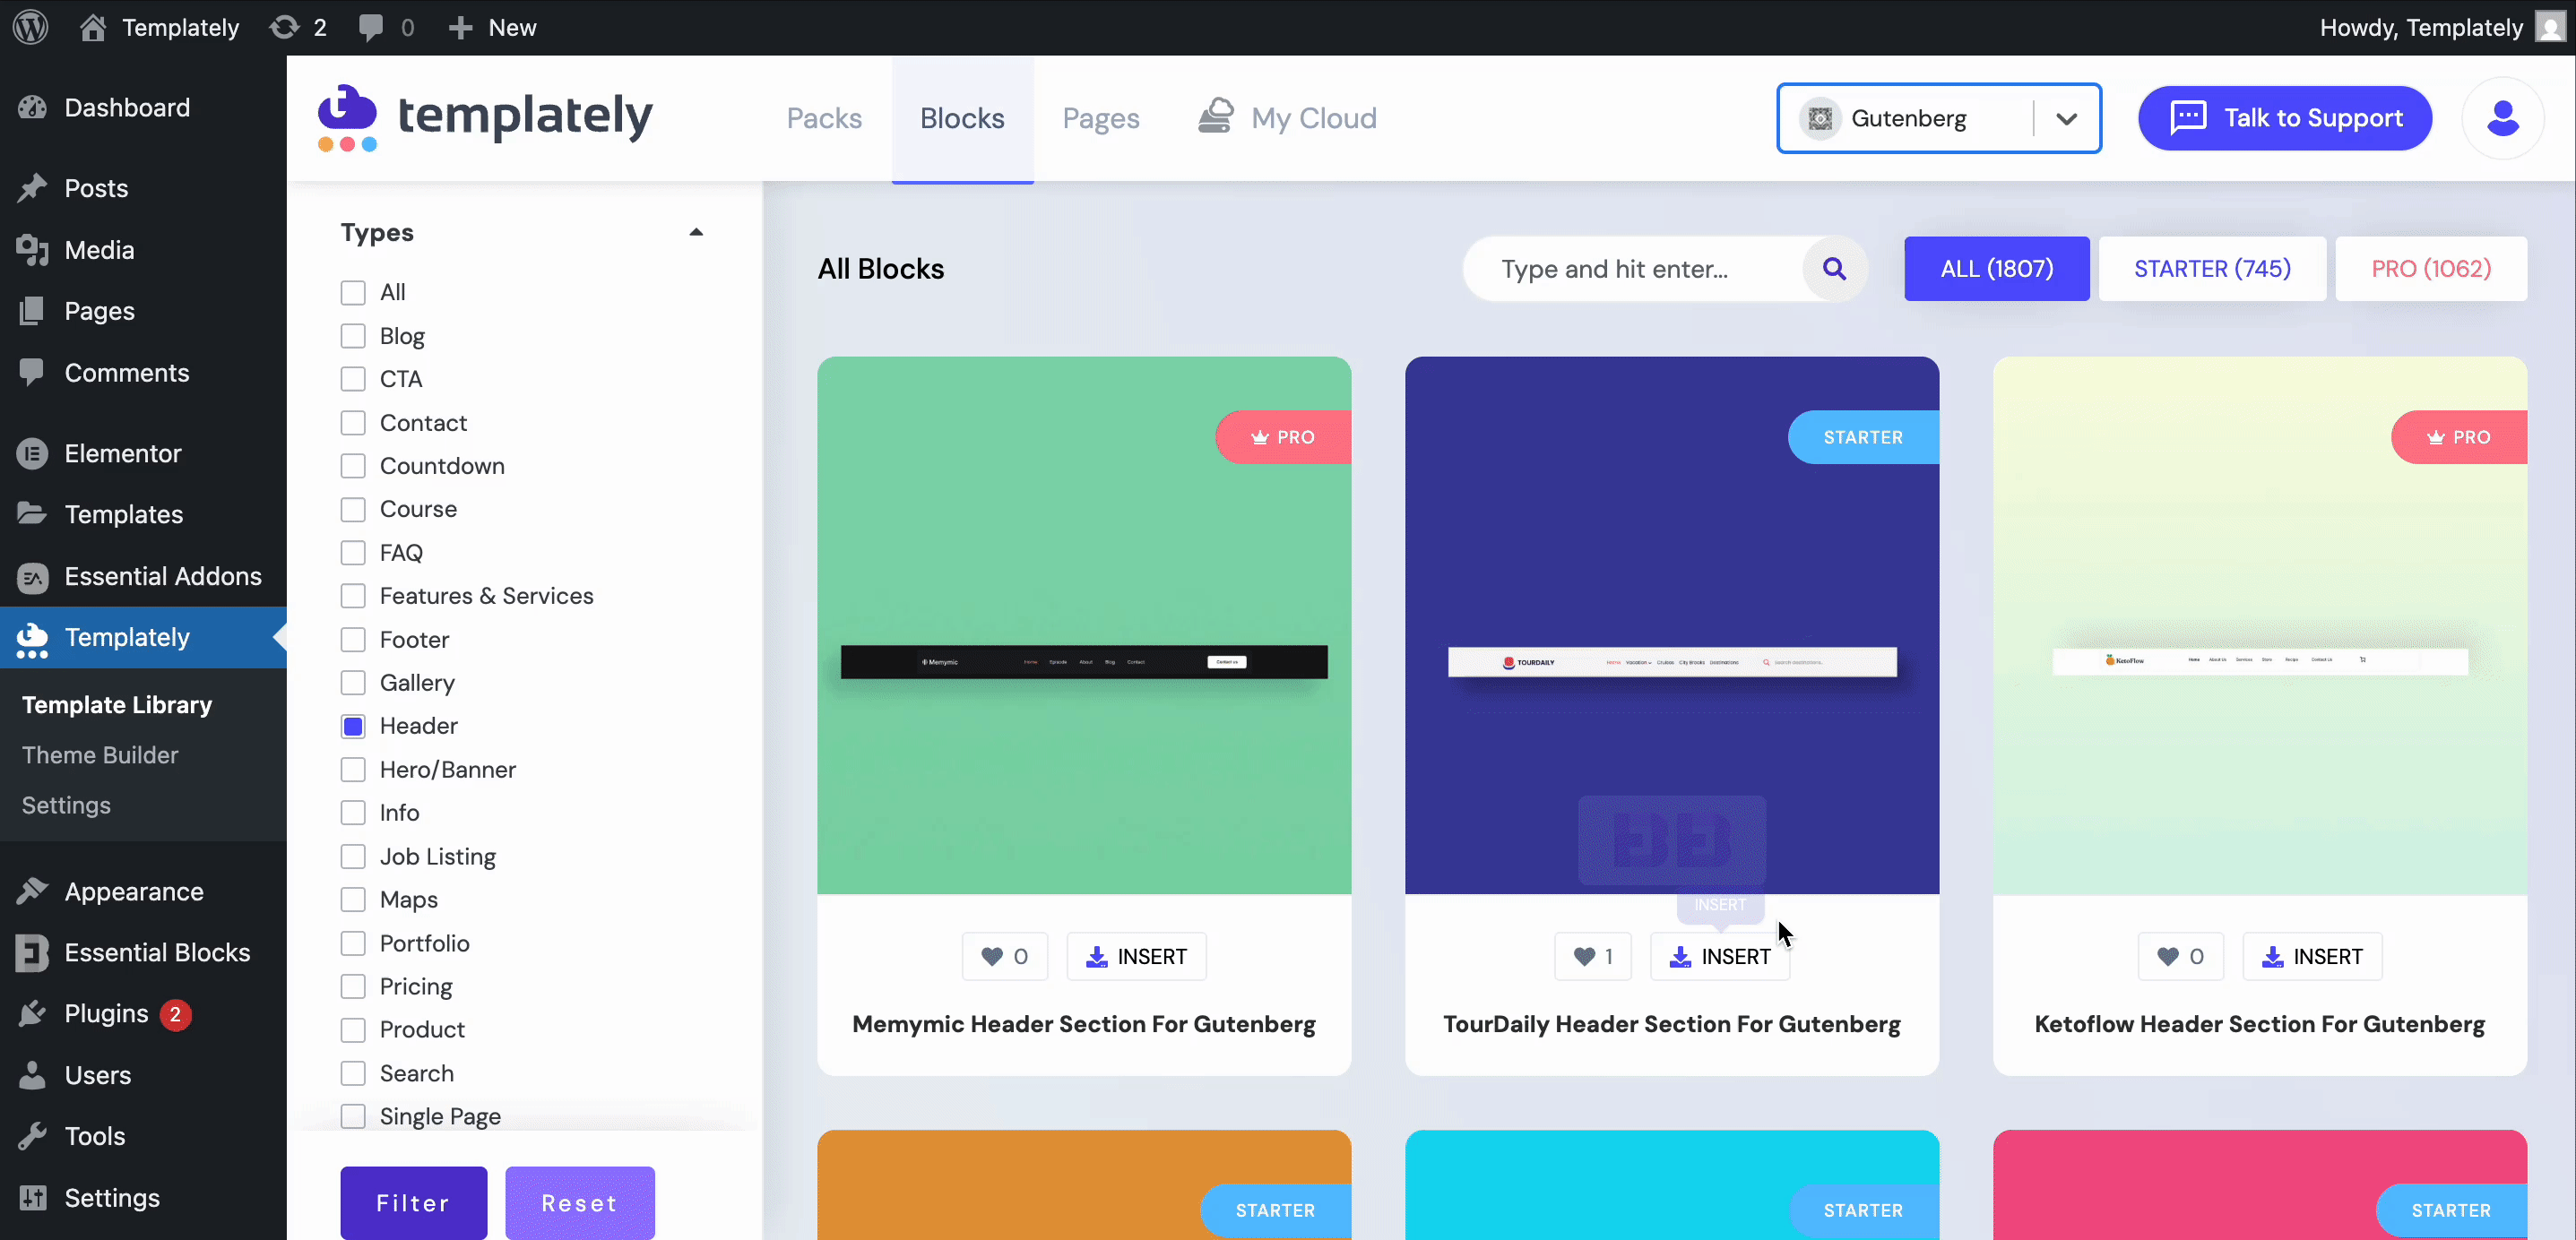Open the comments bubble in admin bar
The image size is (2576, 1240).
(x=371, y=27)
